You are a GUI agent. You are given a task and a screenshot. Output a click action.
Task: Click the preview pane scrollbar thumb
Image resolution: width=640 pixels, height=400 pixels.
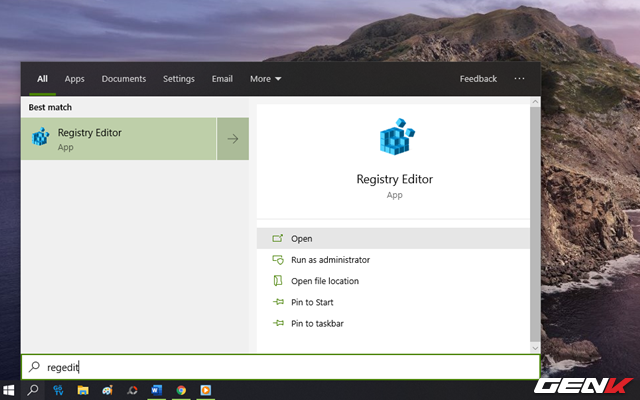click(535, 224)
